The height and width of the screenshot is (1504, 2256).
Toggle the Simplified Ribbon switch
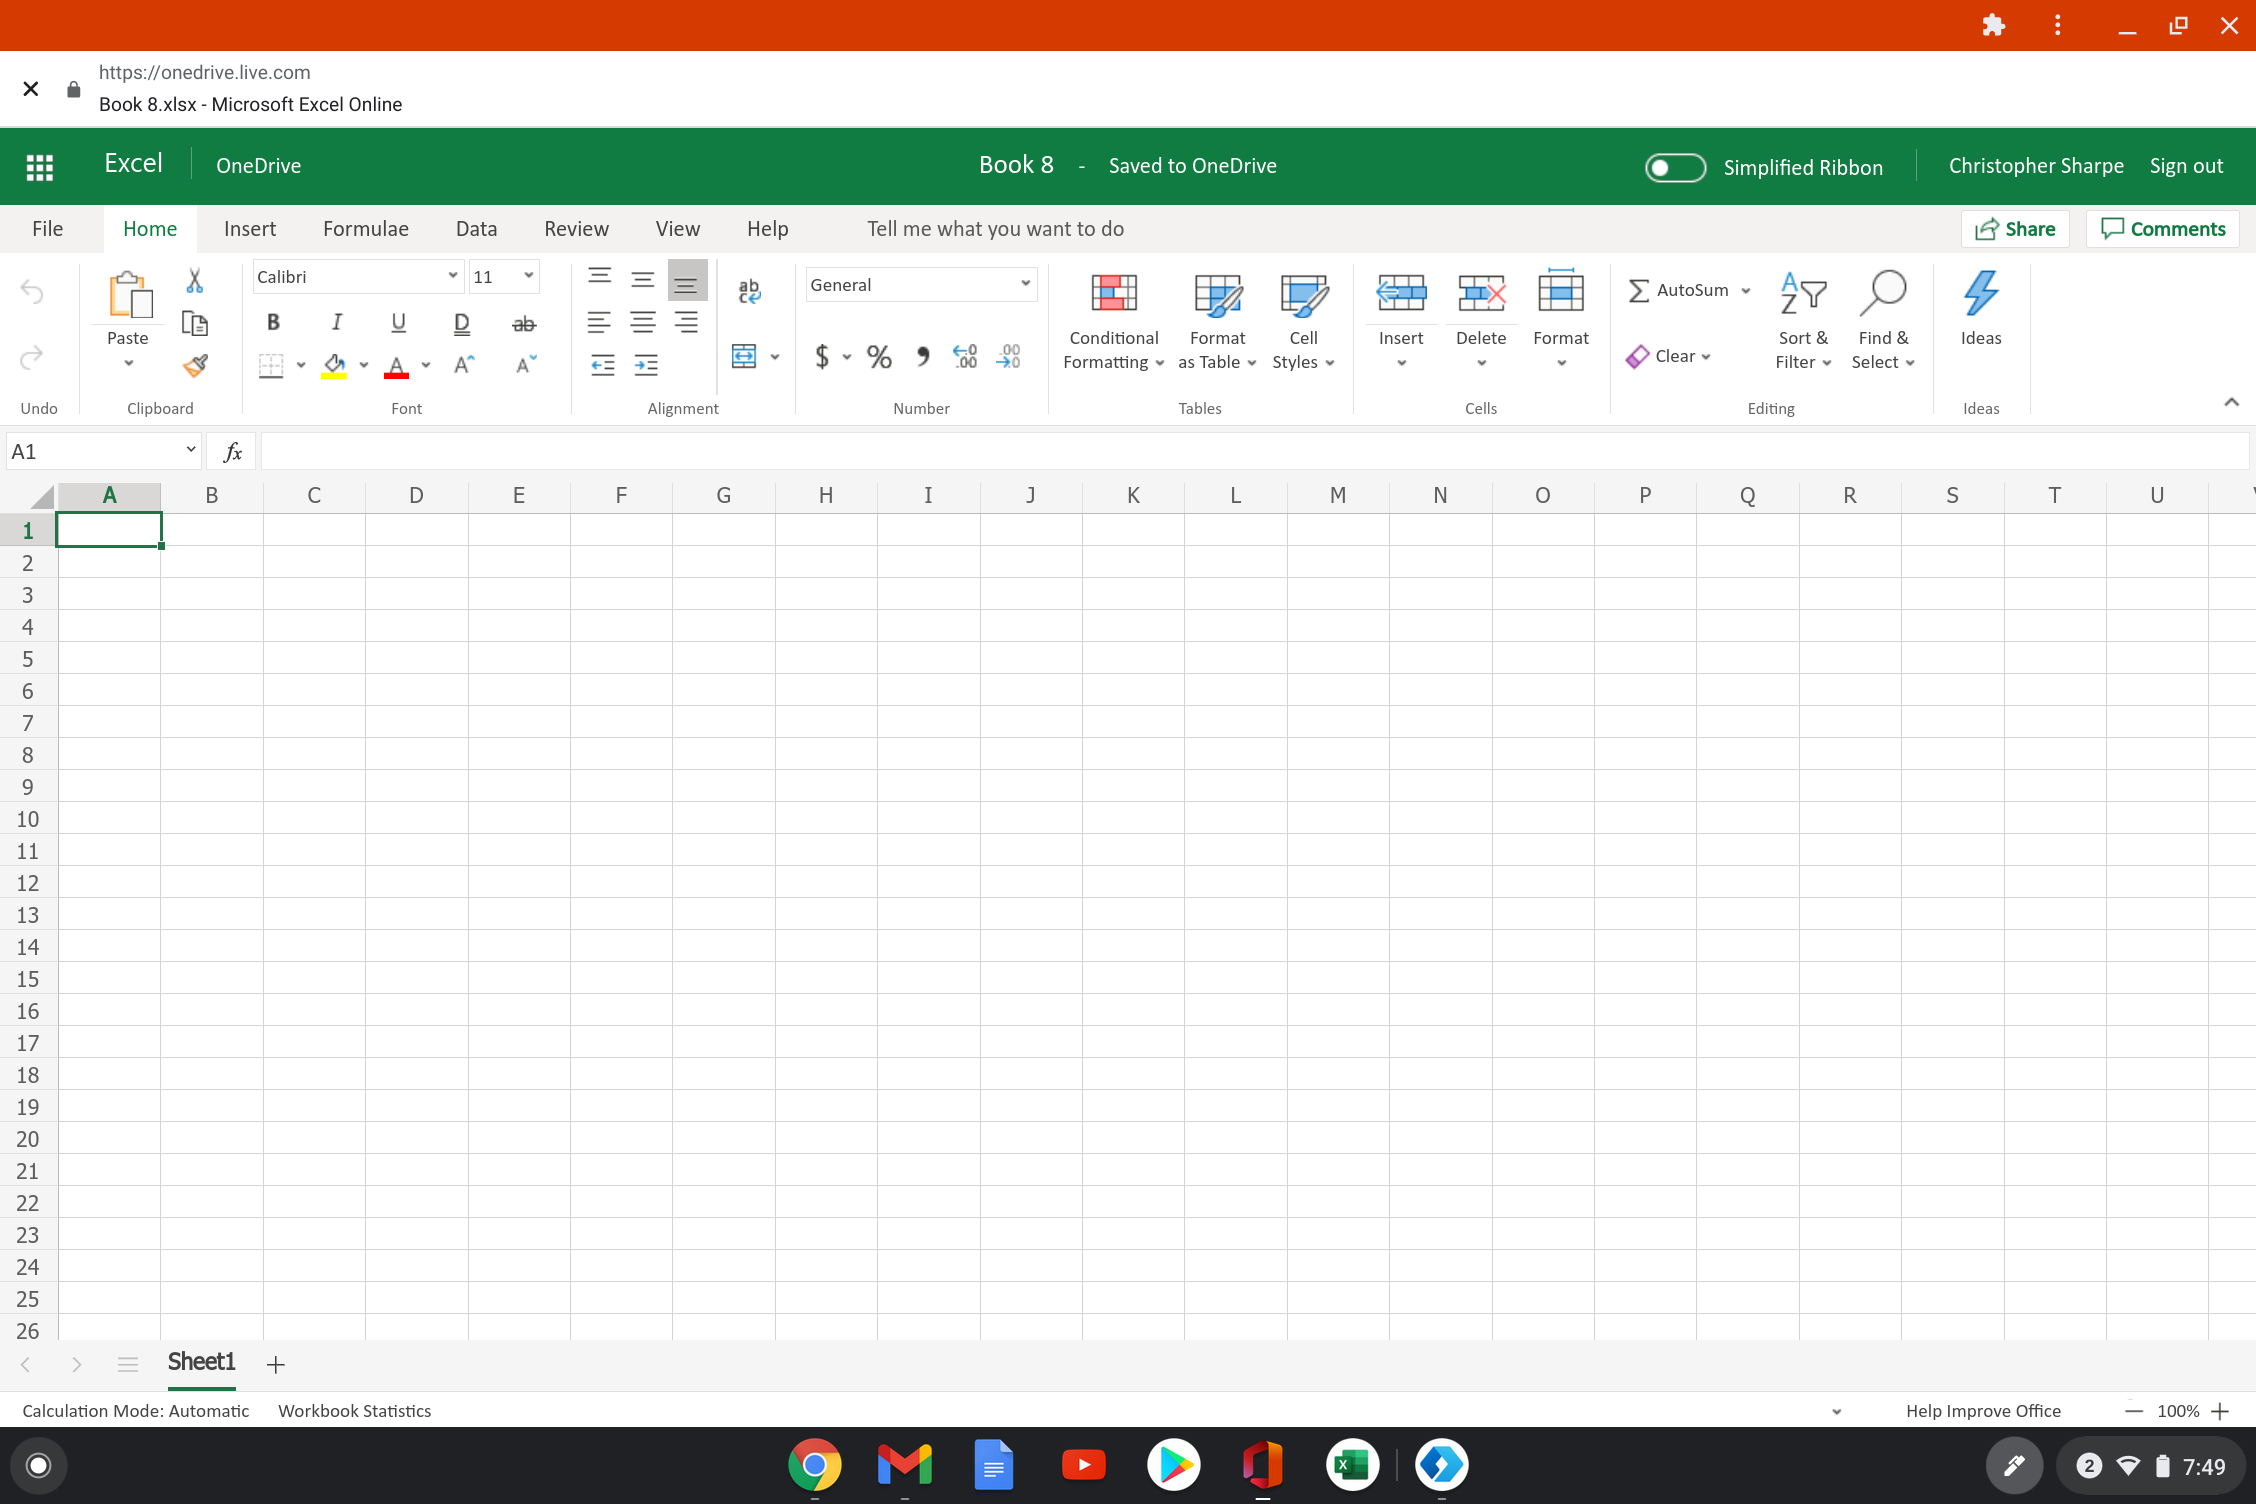[1675, 167]
